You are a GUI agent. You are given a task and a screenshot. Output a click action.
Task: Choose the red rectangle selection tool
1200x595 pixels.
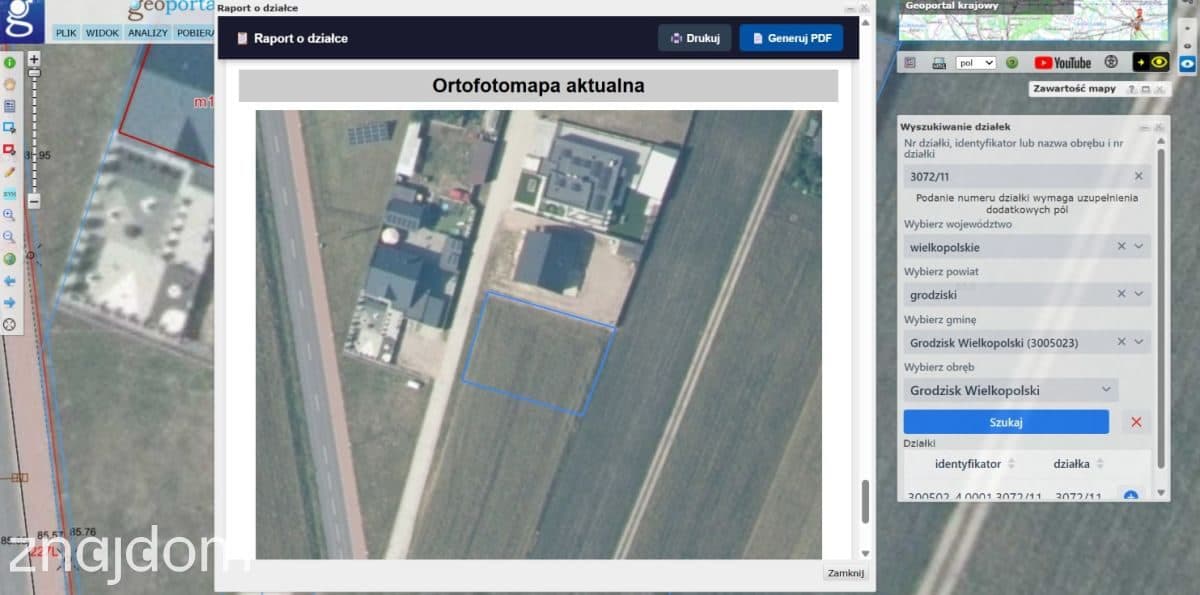point(10,150)
